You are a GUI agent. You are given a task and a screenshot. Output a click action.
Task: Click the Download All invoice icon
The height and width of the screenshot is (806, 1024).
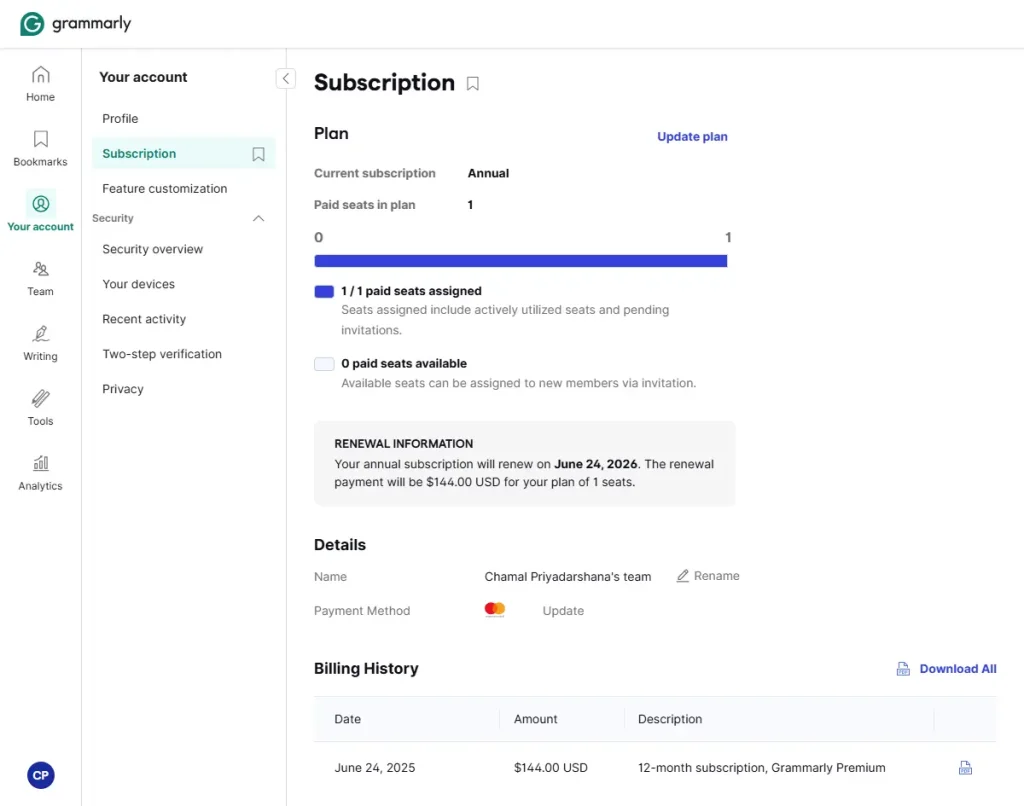click(903, 669)
